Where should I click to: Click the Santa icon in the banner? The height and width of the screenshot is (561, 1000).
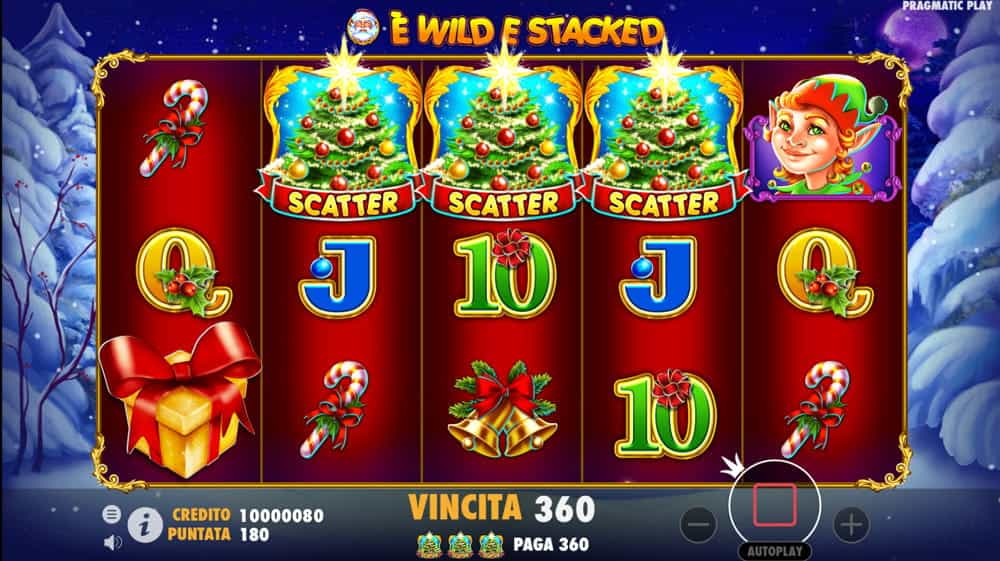(363, 28)
